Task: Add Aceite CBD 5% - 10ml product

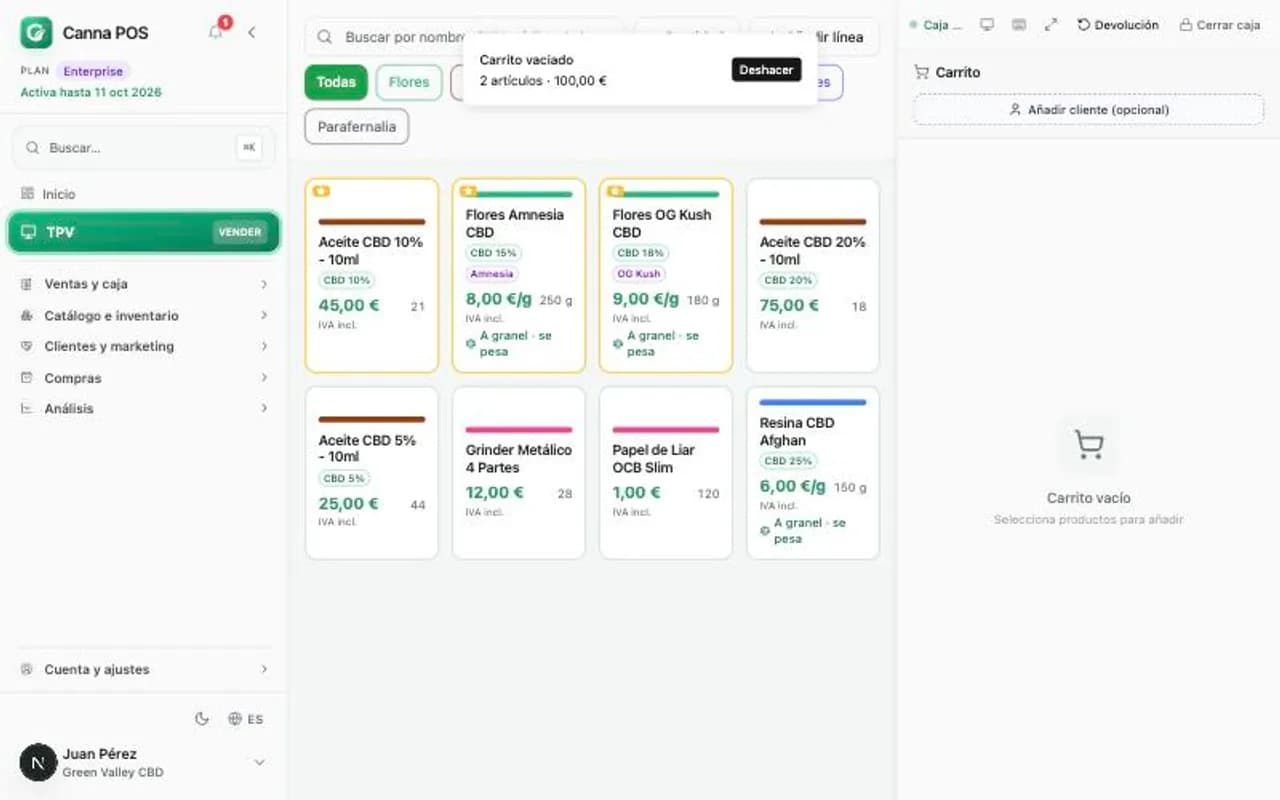Action: (x=372, y=473)
